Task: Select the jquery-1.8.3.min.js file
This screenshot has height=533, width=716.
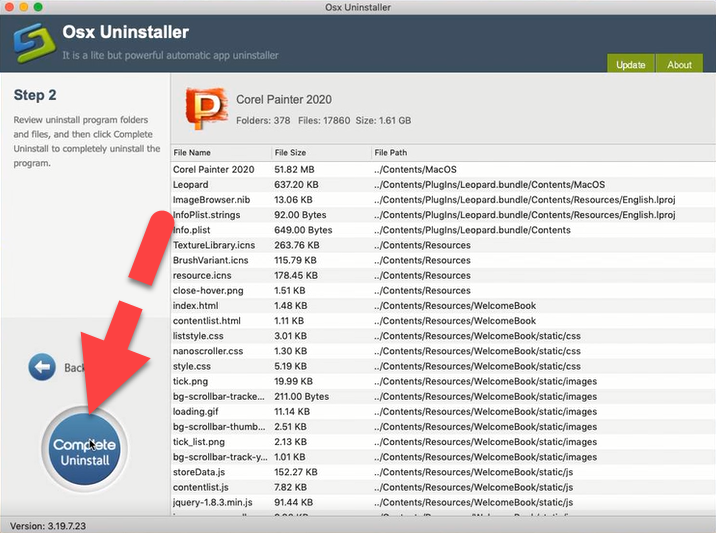Action: (213, 502)
